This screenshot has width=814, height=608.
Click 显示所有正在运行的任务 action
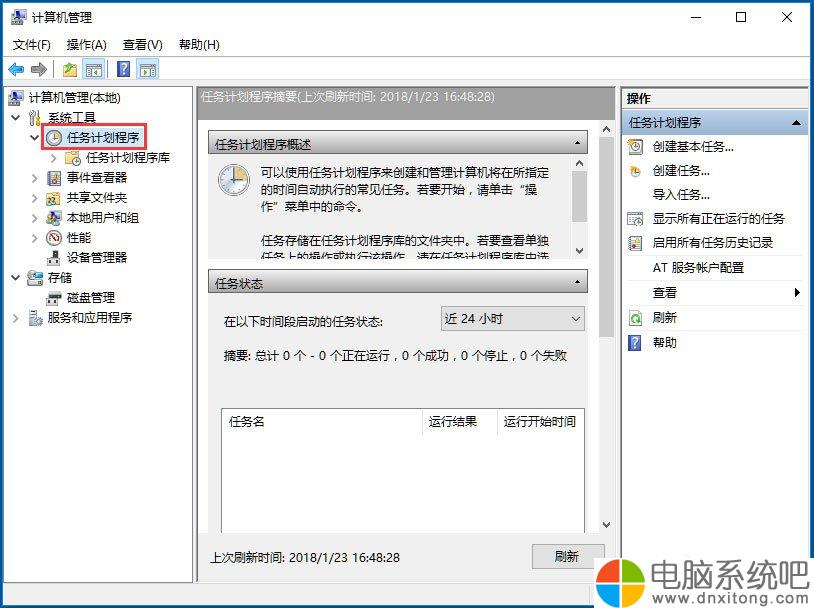point(718,219)
